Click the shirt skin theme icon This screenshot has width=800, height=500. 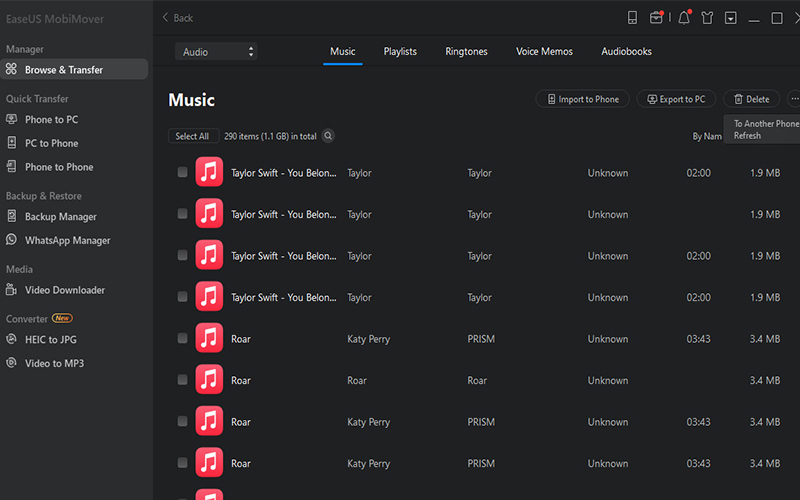point(708,18)
